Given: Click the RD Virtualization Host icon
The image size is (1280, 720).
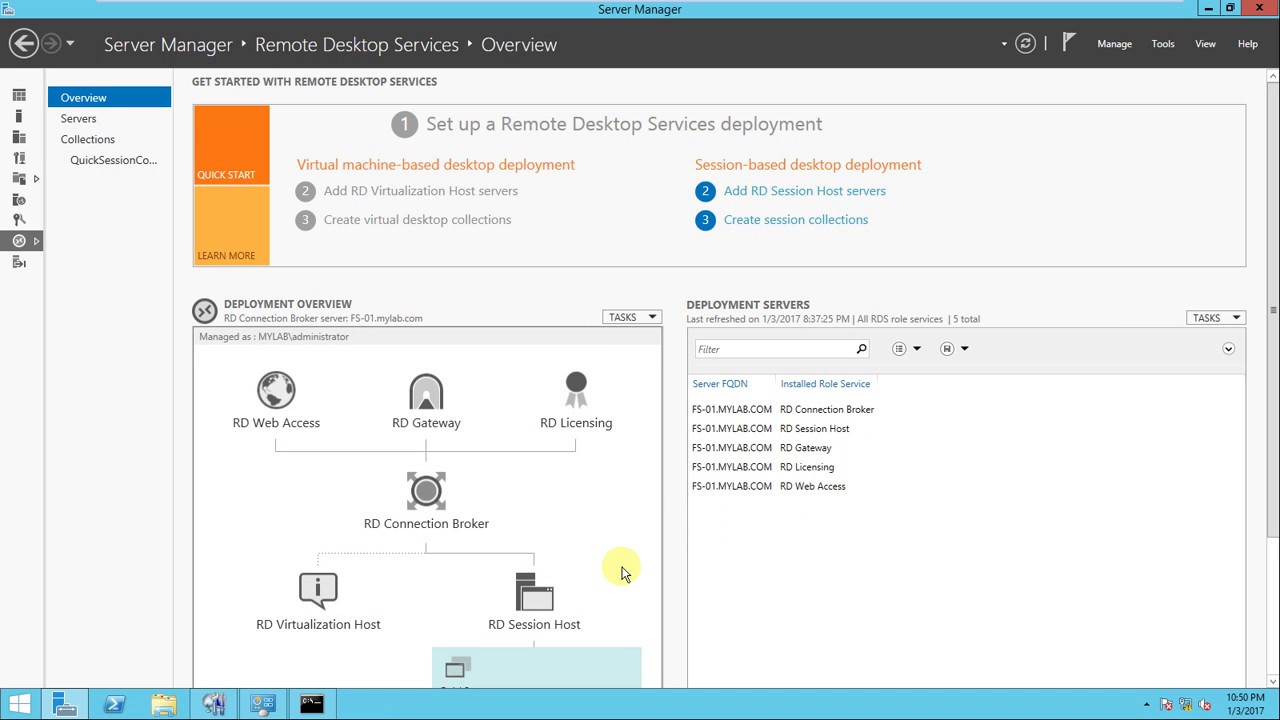Looking at the screenshot, I should (318, 591).
